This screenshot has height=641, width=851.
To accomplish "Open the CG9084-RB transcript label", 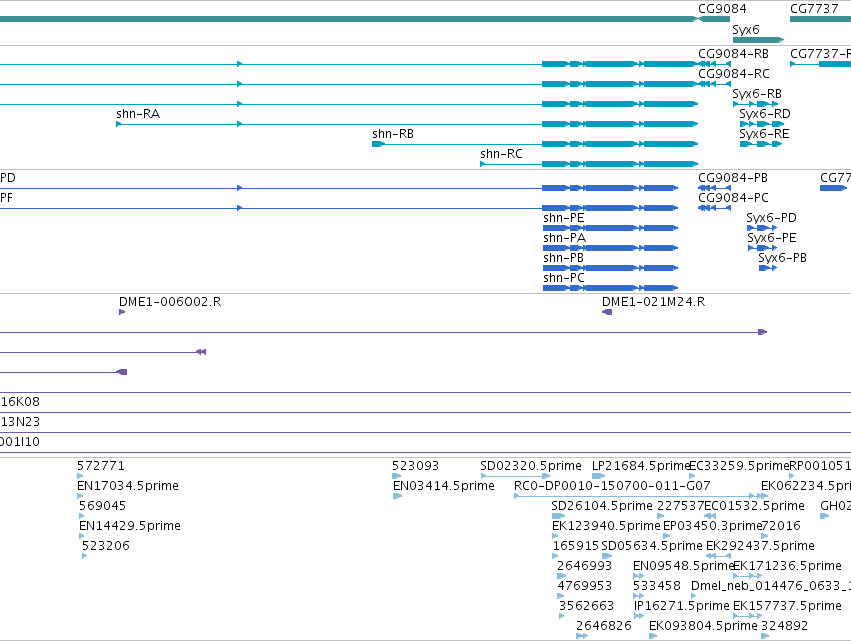I will pos(733,54).
